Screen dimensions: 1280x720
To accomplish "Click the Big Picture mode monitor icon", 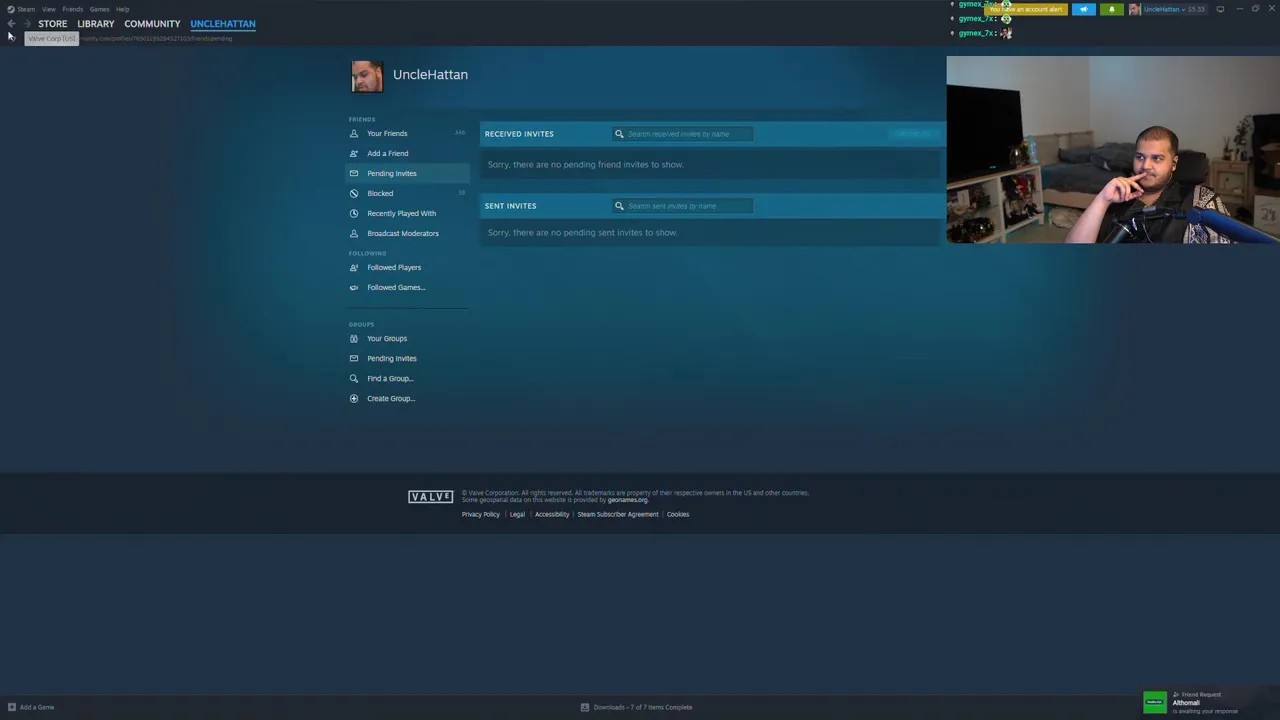I will (1220, 9).
